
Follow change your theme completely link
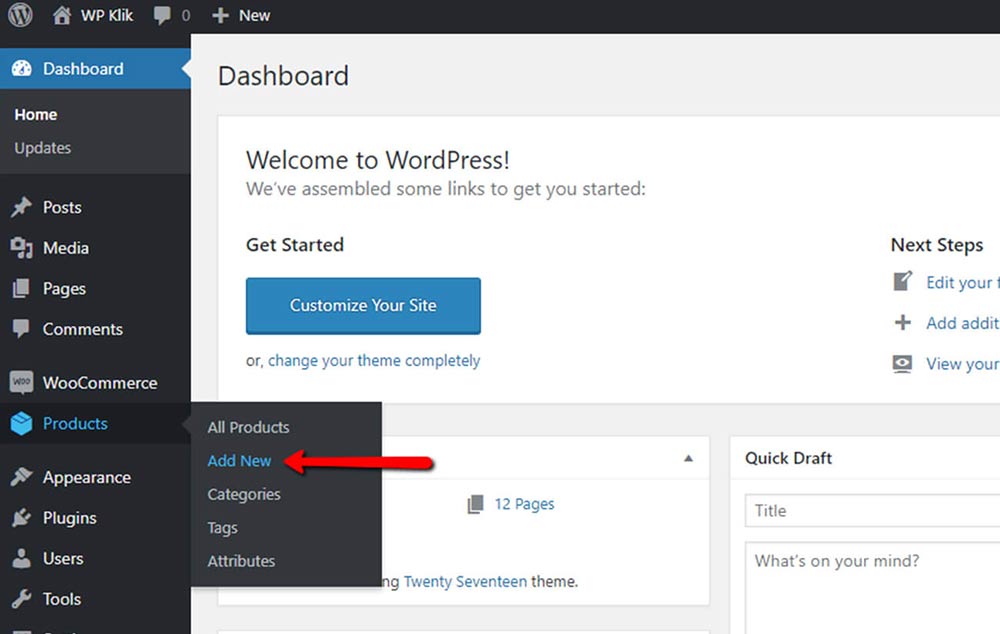click(374, 360)
